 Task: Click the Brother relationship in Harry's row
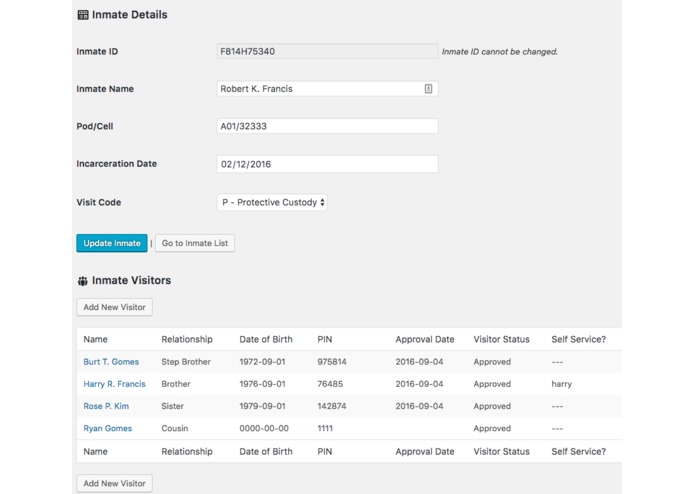pyautogui.click(x=176, y=384)
